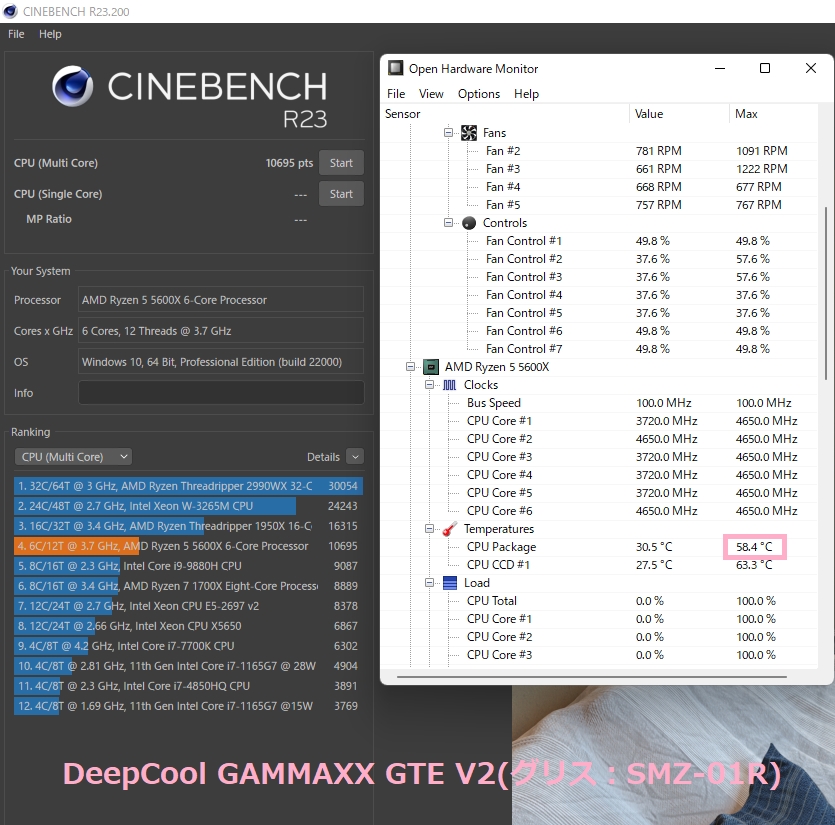
Task: Select ranking entry Xeon E5-2697 v2
Action: coord(189,606)
